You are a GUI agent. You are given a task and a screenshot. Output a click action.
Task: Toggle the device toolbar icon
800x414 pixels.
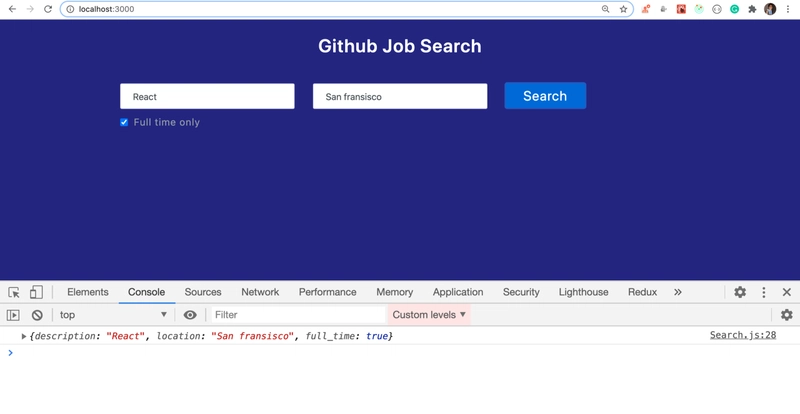pyautogui.click(x=36, y=292)
